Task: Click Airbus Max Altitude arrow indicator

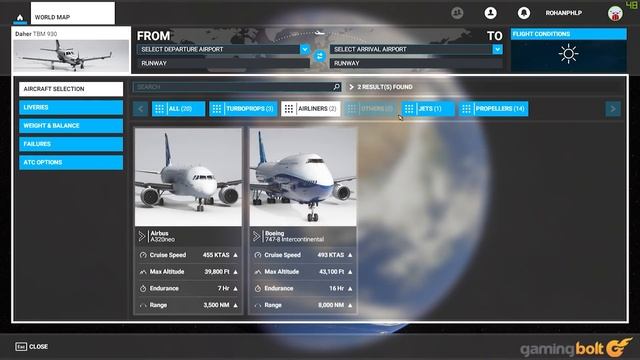Action: [x=236, y=272]
